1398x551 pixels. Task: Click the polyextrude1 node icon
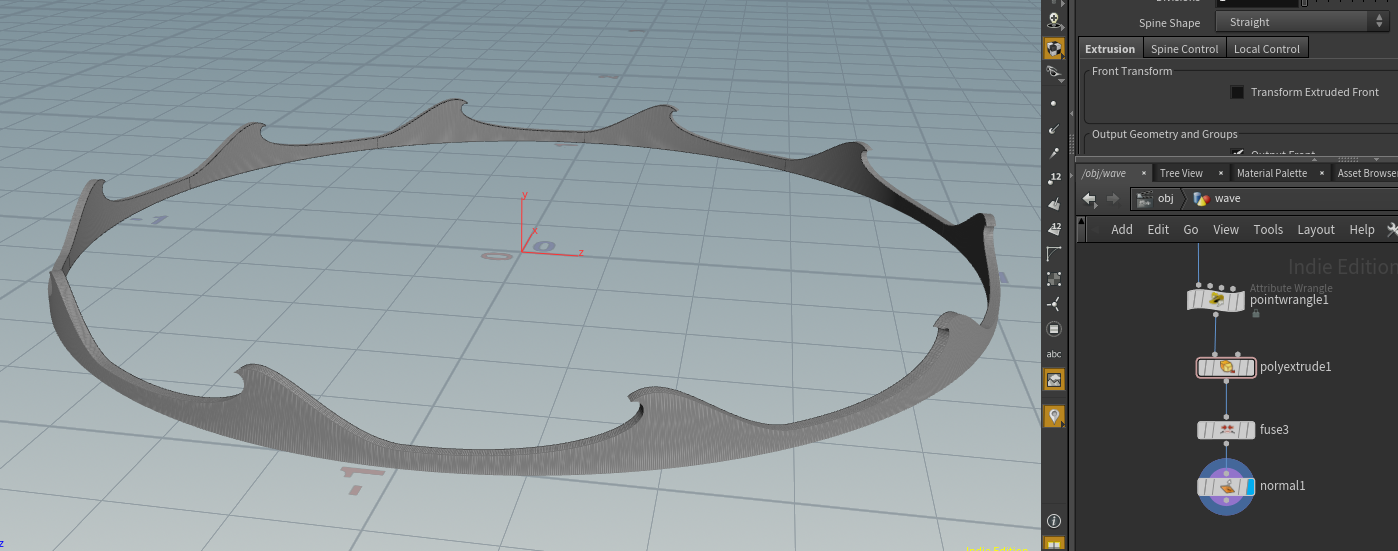(x=1226, y=367)
